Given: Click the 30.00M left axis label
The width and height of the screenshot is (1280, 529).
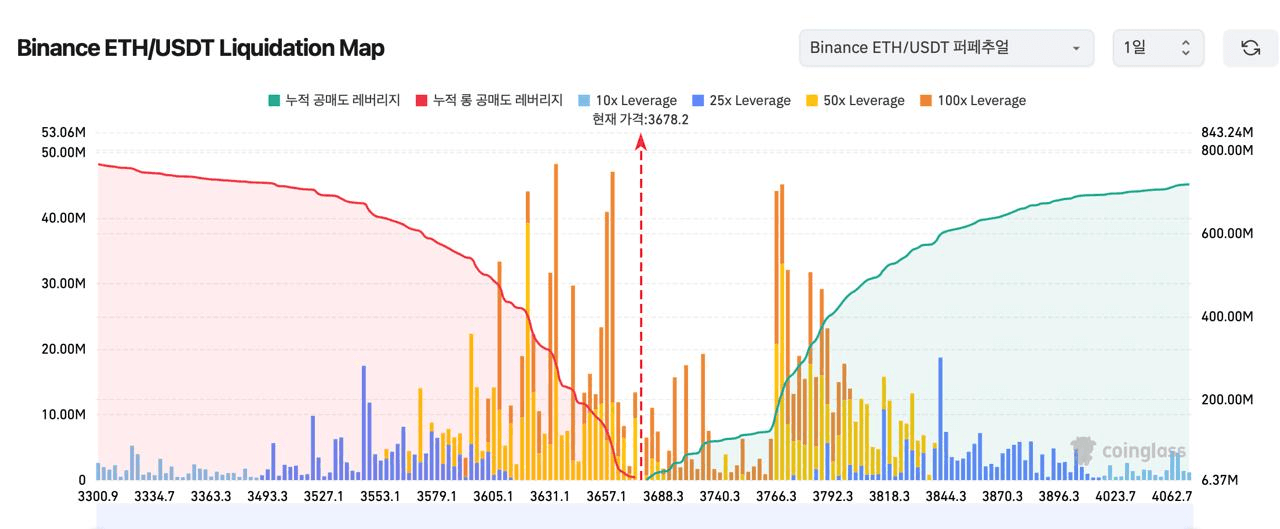Looking at the screenshot, I should pos(64,283).
